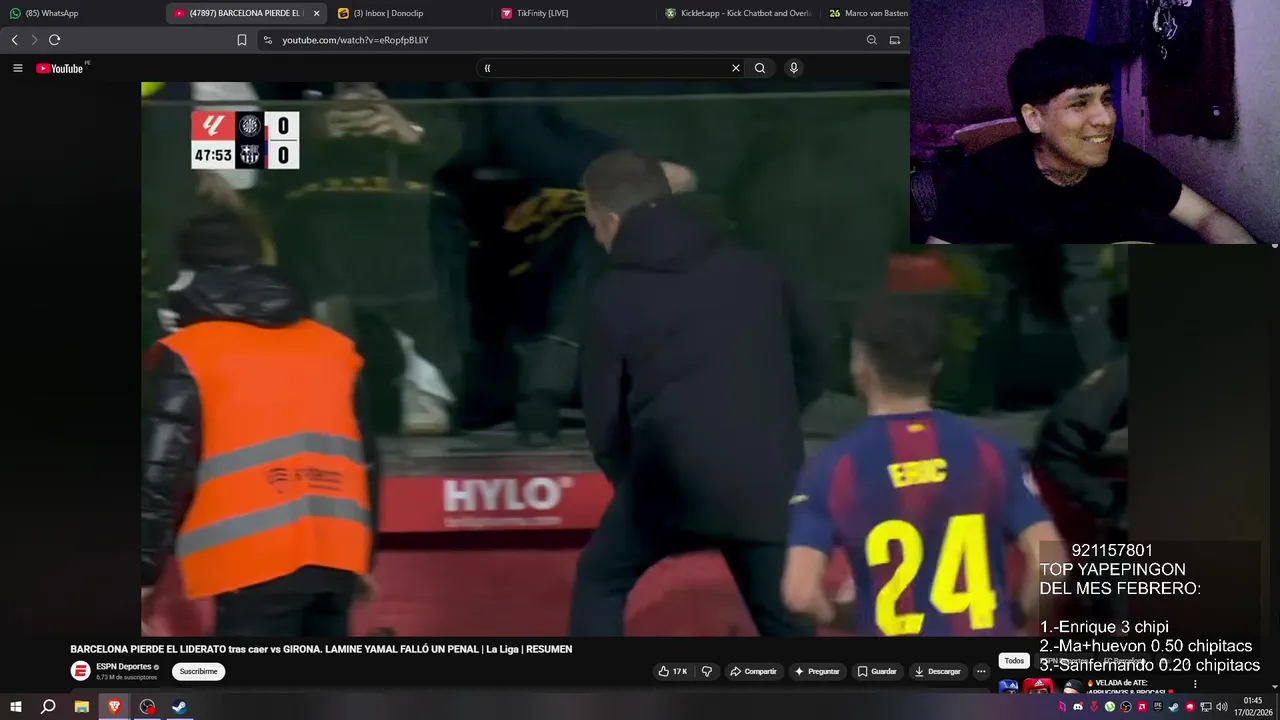Screen dimensions: 1280x720
Task: Open network icon in the system tray
Action: tap(1206, 707)
